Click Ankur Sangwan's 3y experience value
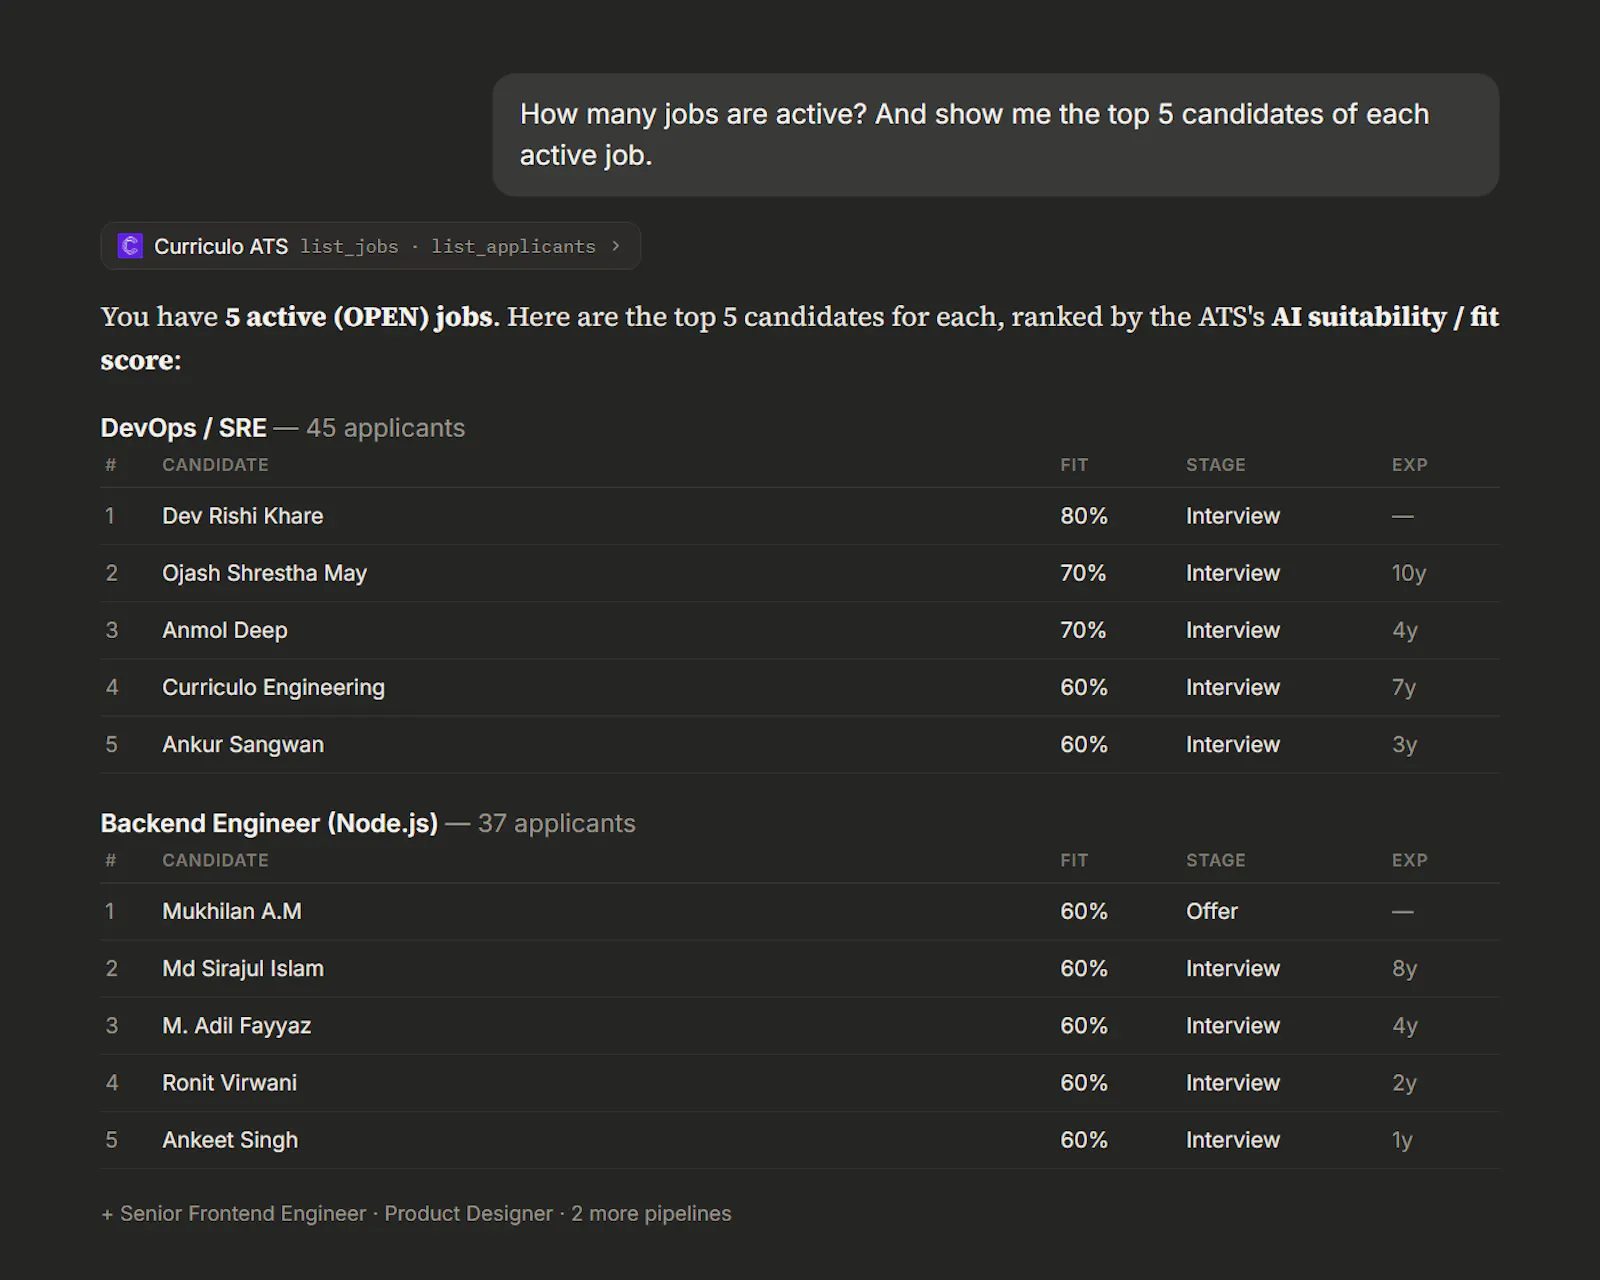The image size is (1600, 1280). [x=1405, y=744]
